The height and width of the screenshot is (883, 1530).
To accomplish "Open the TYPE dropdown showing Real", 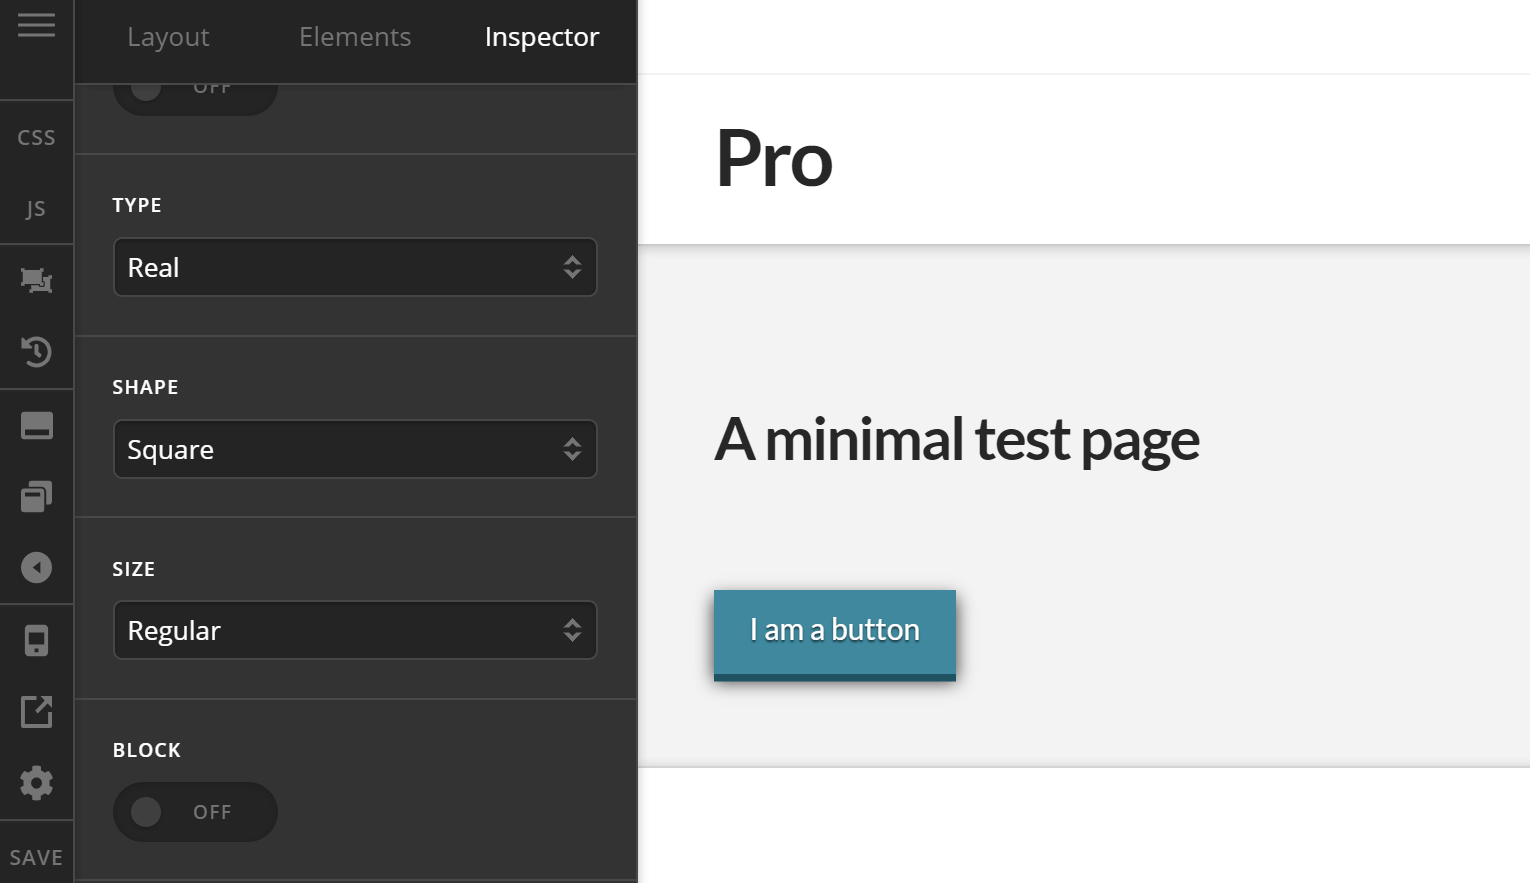I will 355,267.
